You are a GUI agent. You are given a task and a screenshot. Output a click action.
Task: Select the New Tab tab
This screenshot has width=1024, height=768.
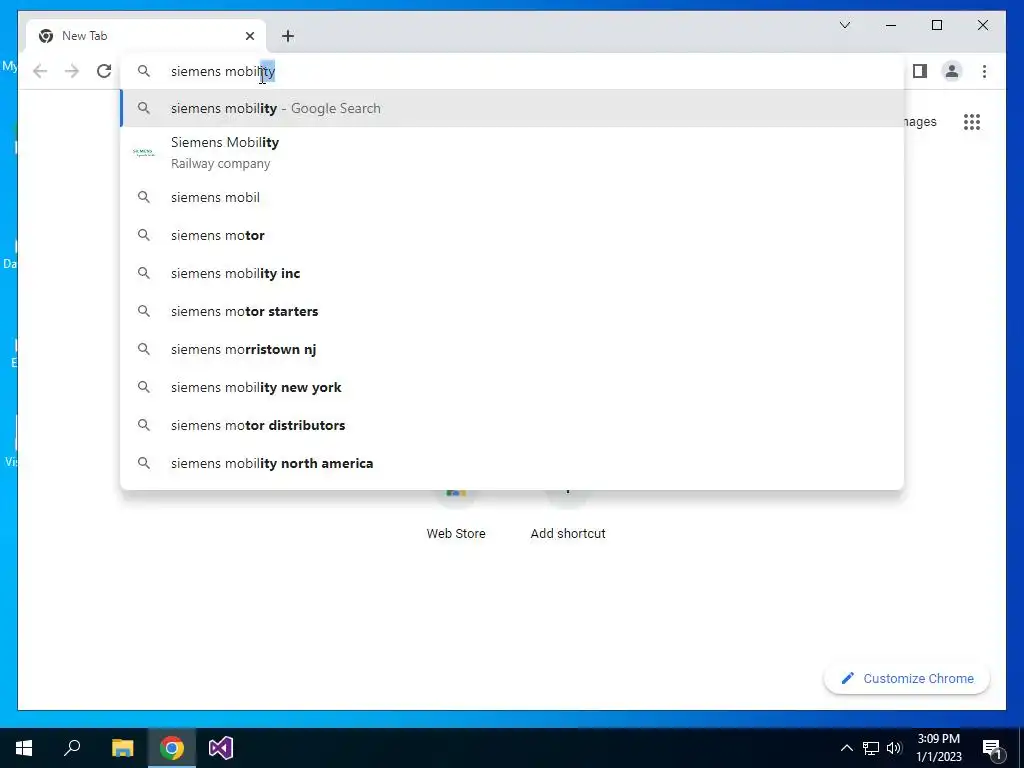pyautogui.click(x=146, y=36)
